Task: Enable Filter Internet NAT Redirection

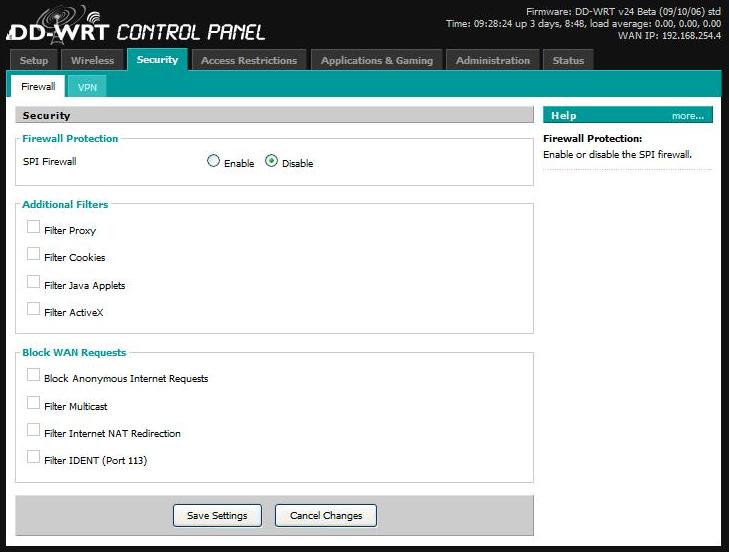Action: [x=33, y=430]
